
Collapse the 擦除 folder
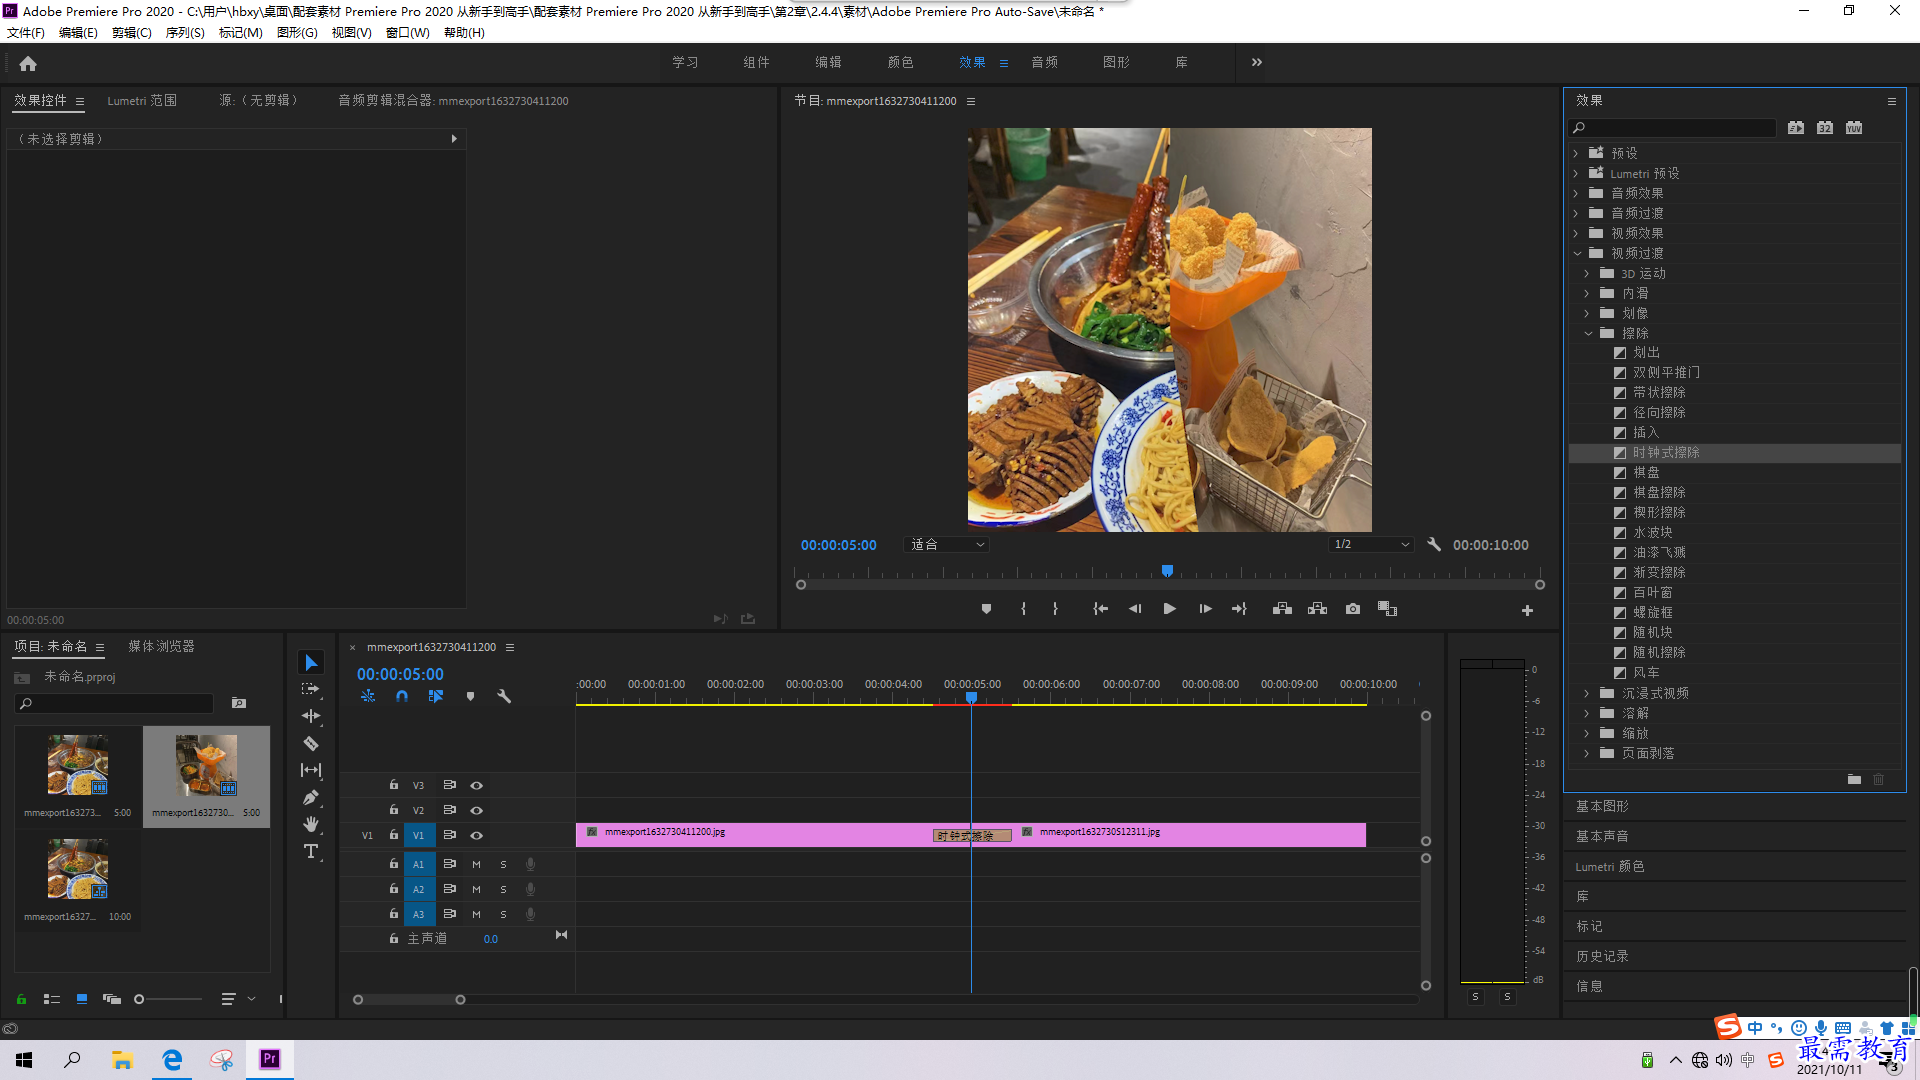[x=1588, y=333]
